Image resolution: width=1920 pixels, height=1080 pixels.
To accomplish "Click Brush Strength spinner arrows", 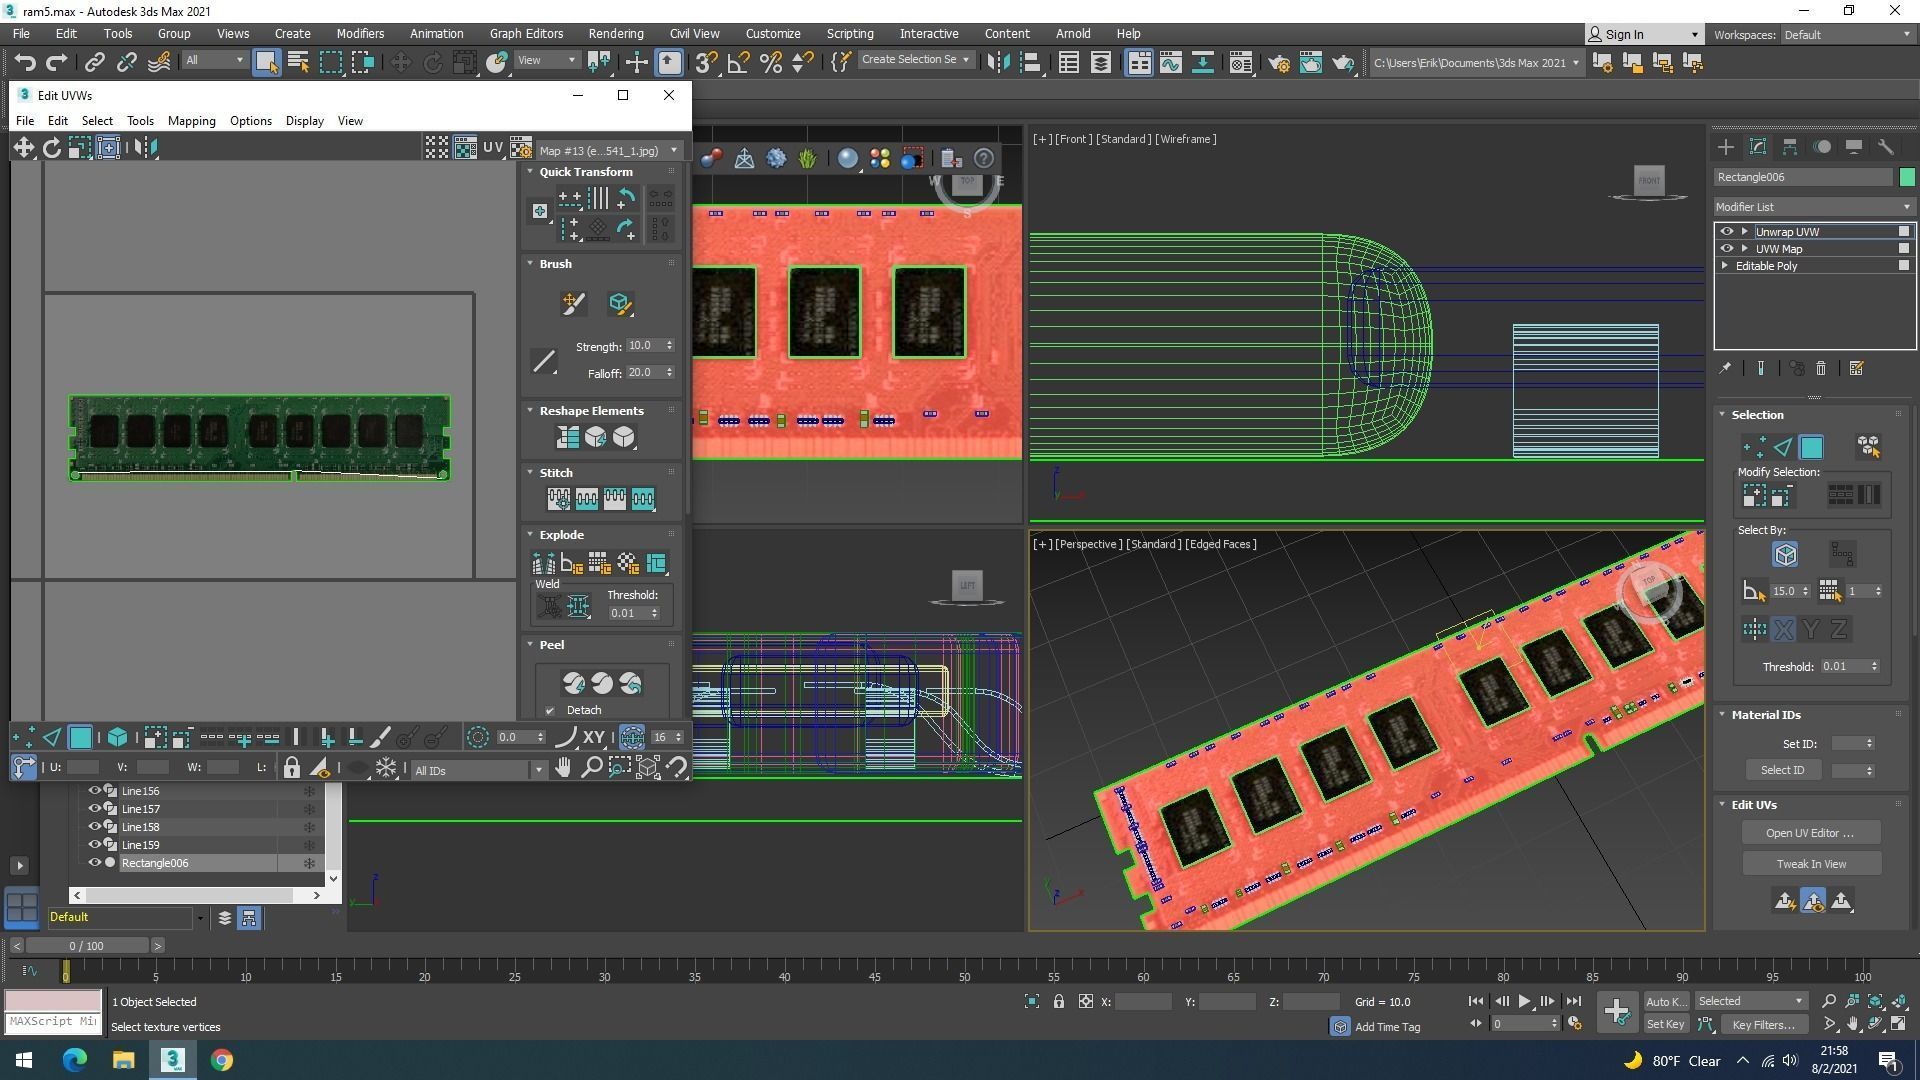I will (x=669, y=346).
